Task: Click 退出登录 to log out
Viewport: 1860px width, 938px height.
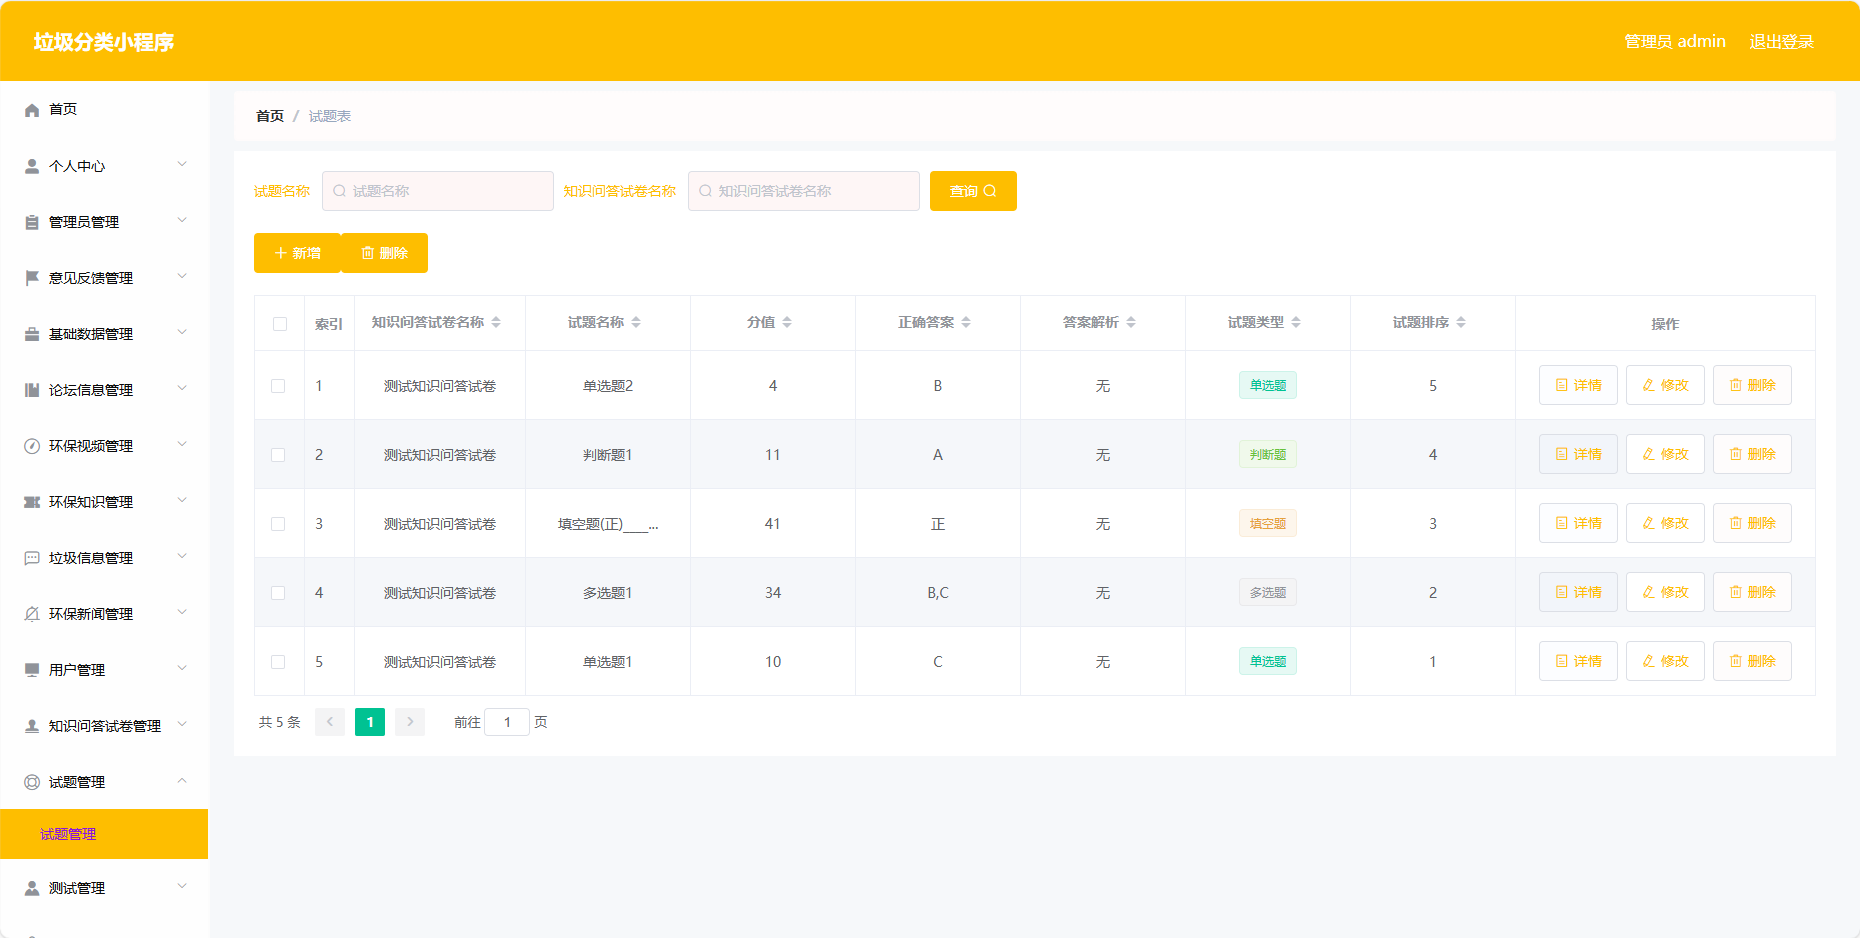Action: point(1781,41)
